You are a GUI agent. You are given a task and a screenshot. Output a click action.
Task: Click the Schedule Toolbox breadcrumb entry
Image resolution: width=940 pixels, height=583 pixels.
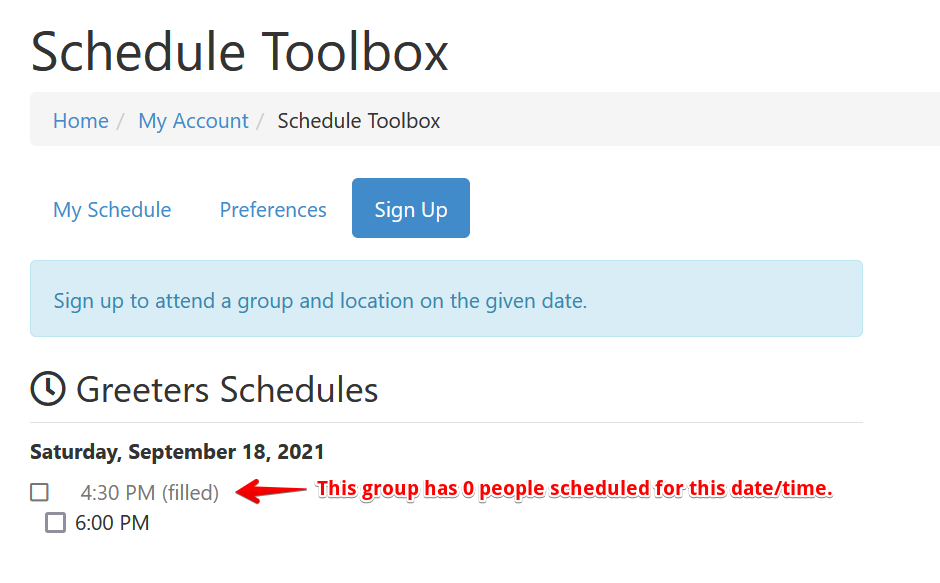point(359,120)
